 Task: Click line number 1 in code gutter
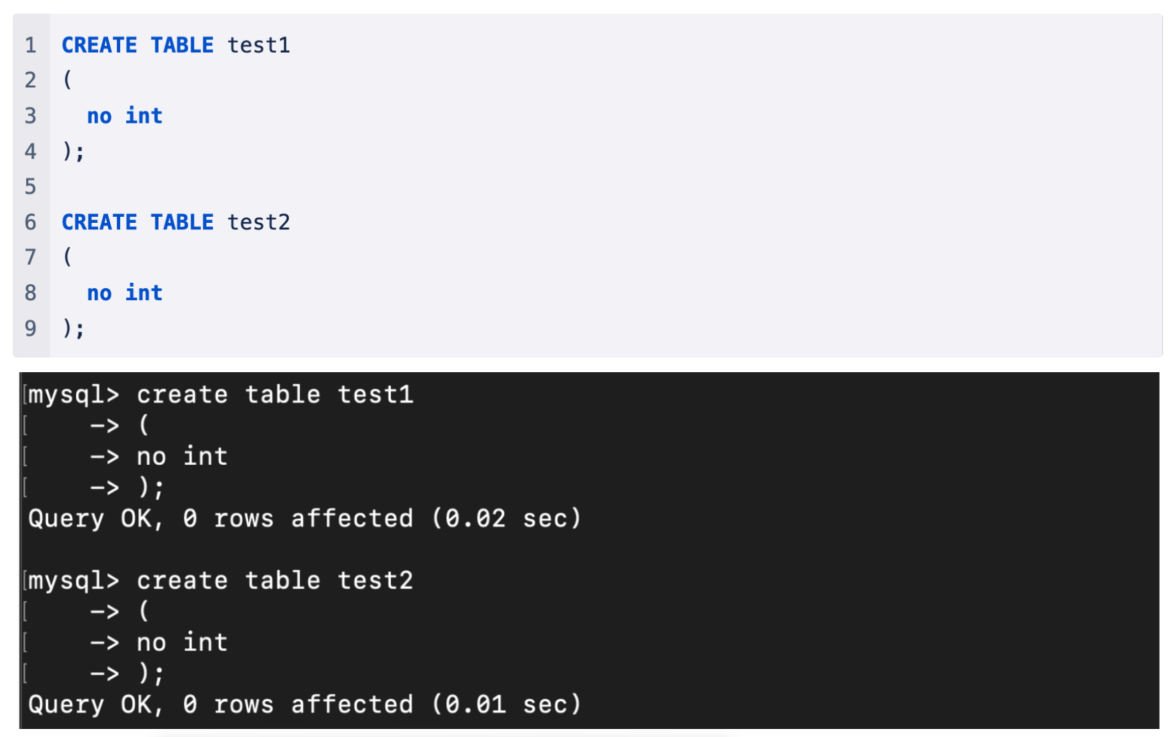coord(30,45)
